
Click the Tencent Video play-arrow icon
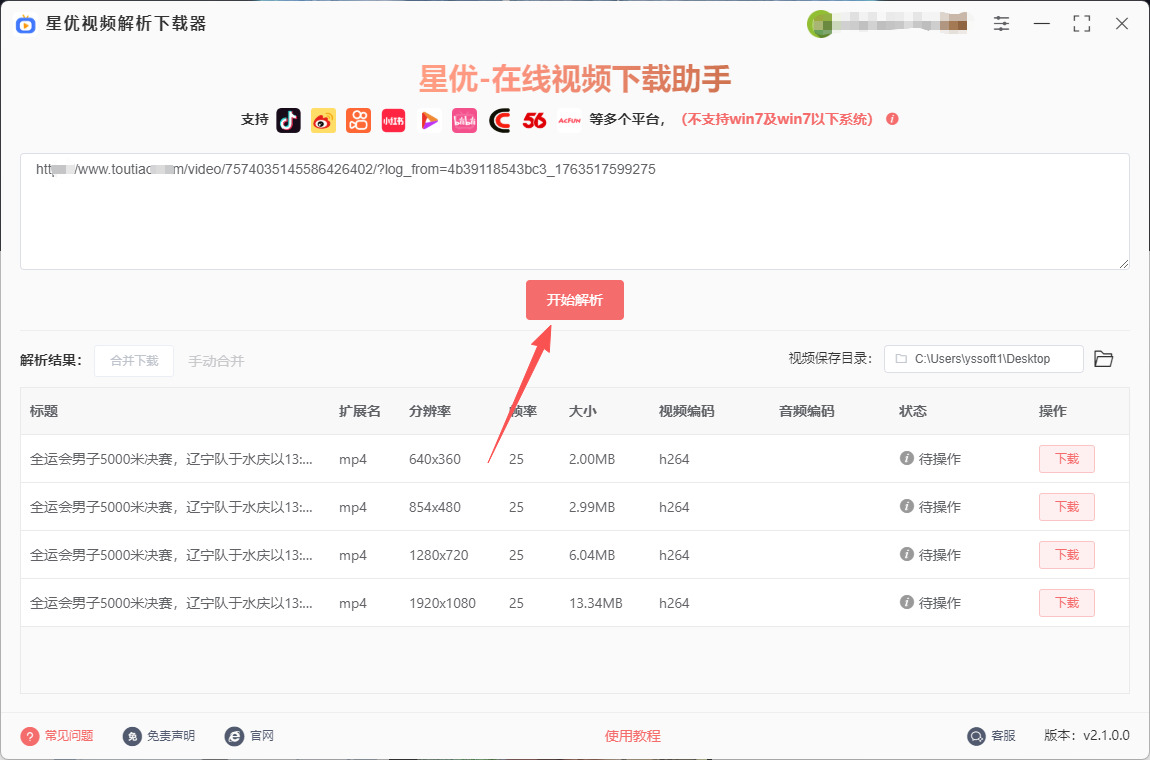429,120
